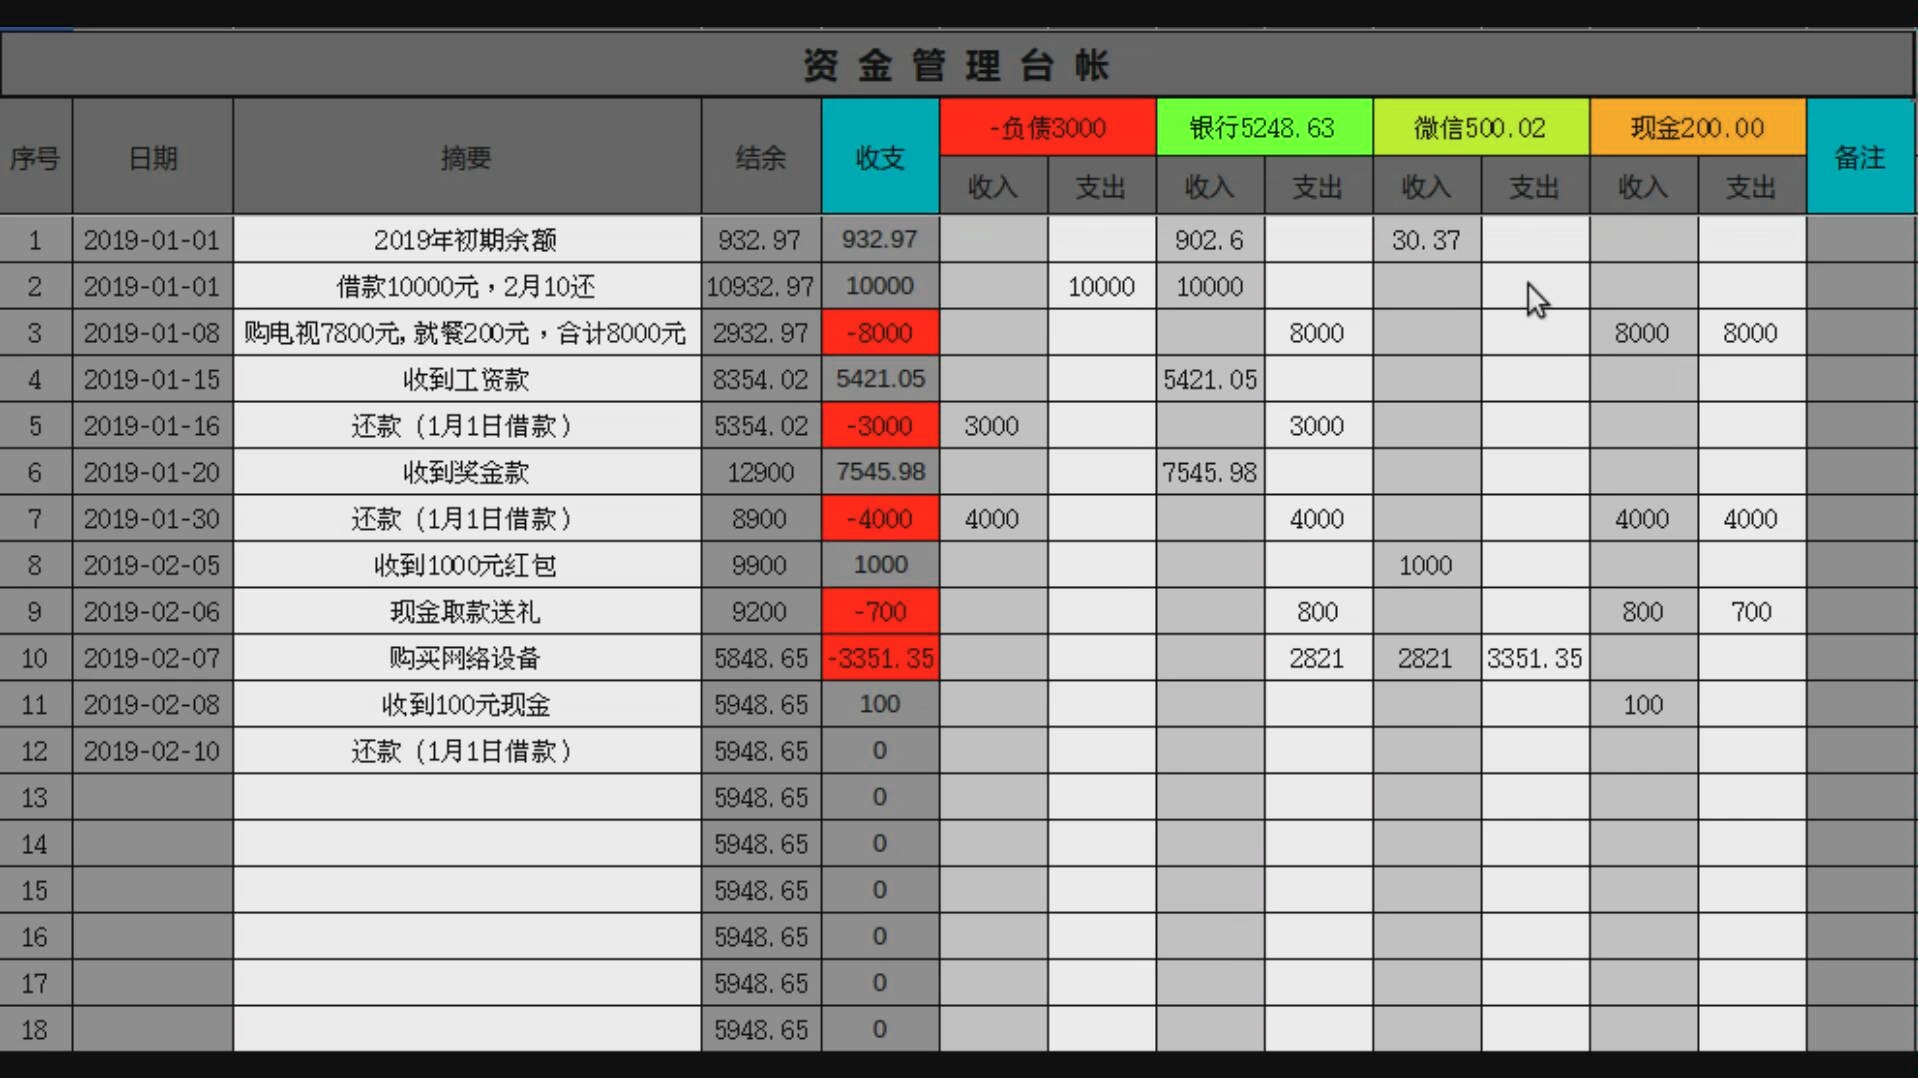
Task: Select the 30.37 WeChat income cell
Action: pos(1427,240)
